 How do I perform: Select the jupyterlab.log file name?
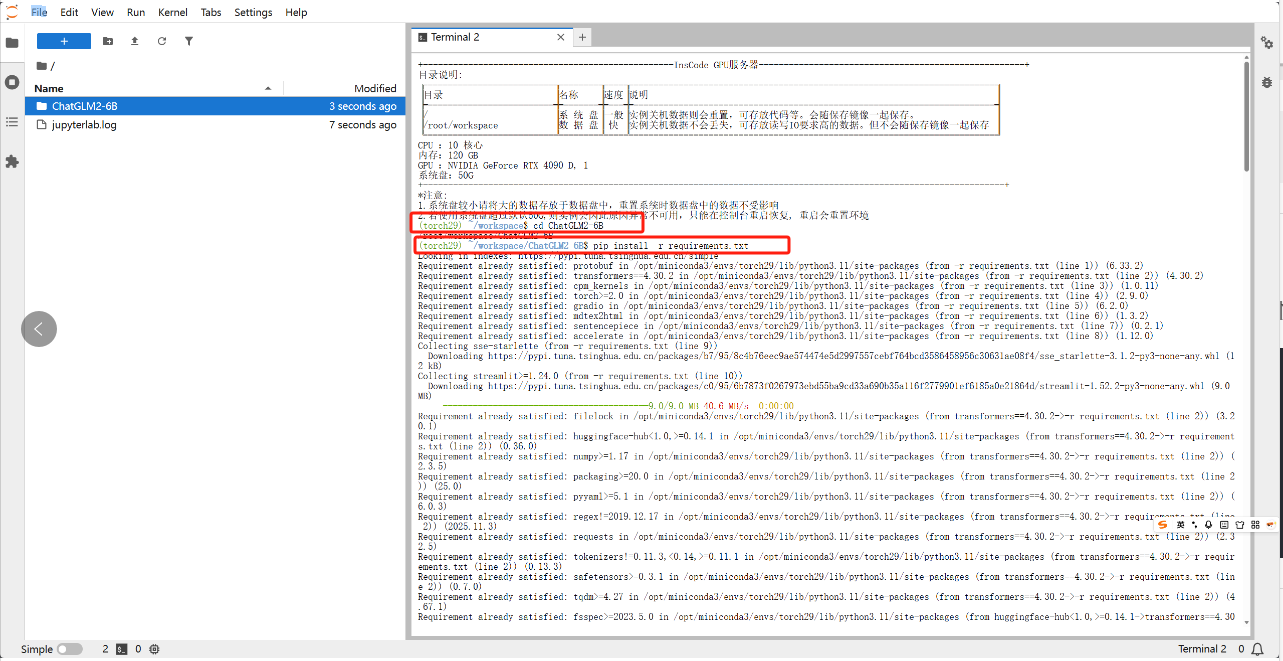pyautogui.click(x=84, y=125)
